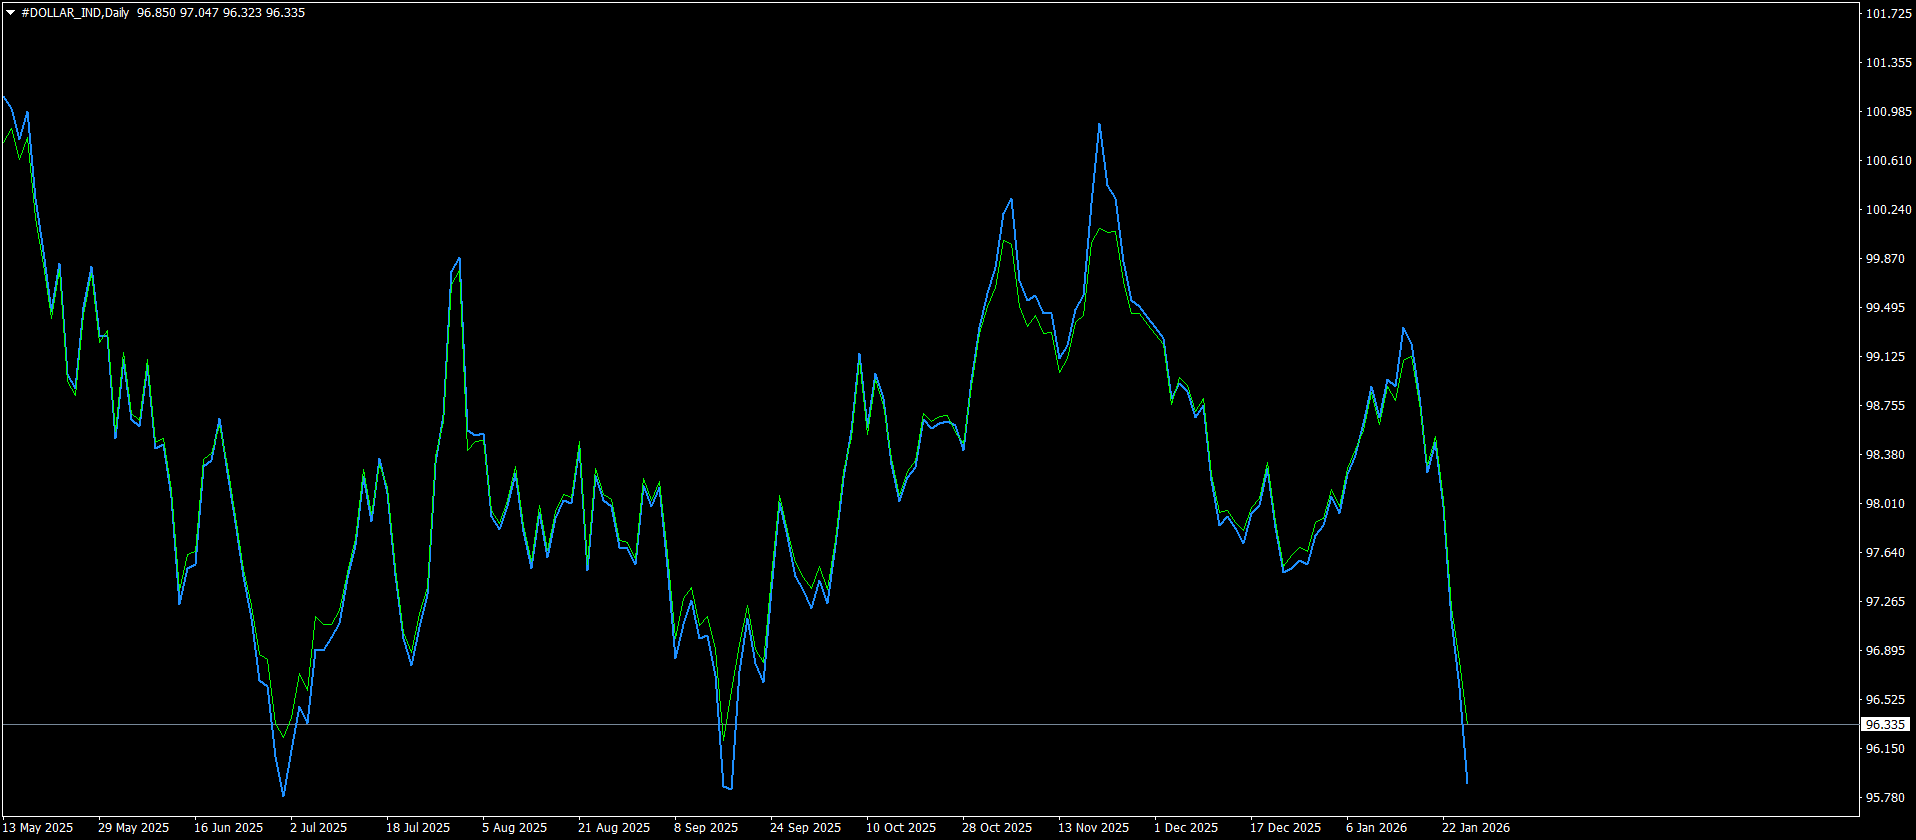Select the 97.047 high value in header

click(x=199, y=13)
